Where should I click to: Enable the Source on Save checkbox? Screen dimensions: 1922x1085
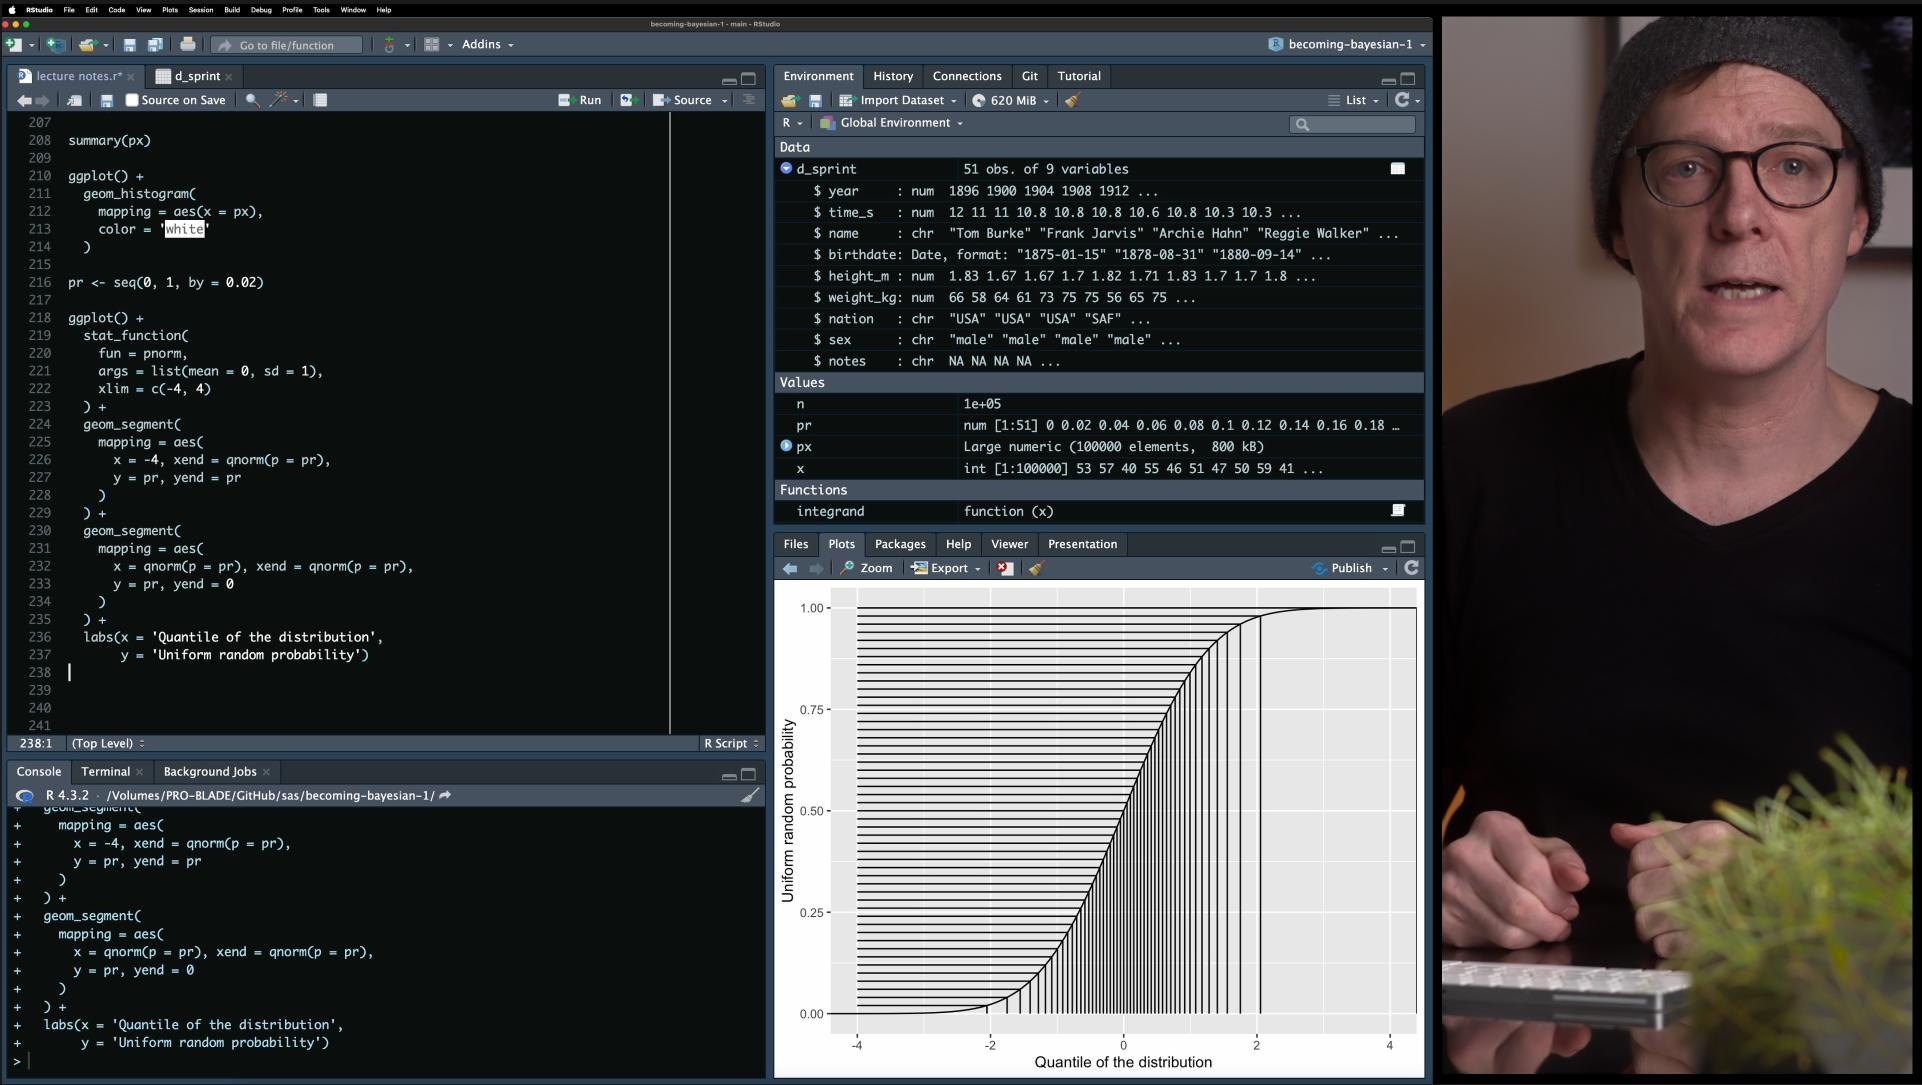click(x=132, y=100)
